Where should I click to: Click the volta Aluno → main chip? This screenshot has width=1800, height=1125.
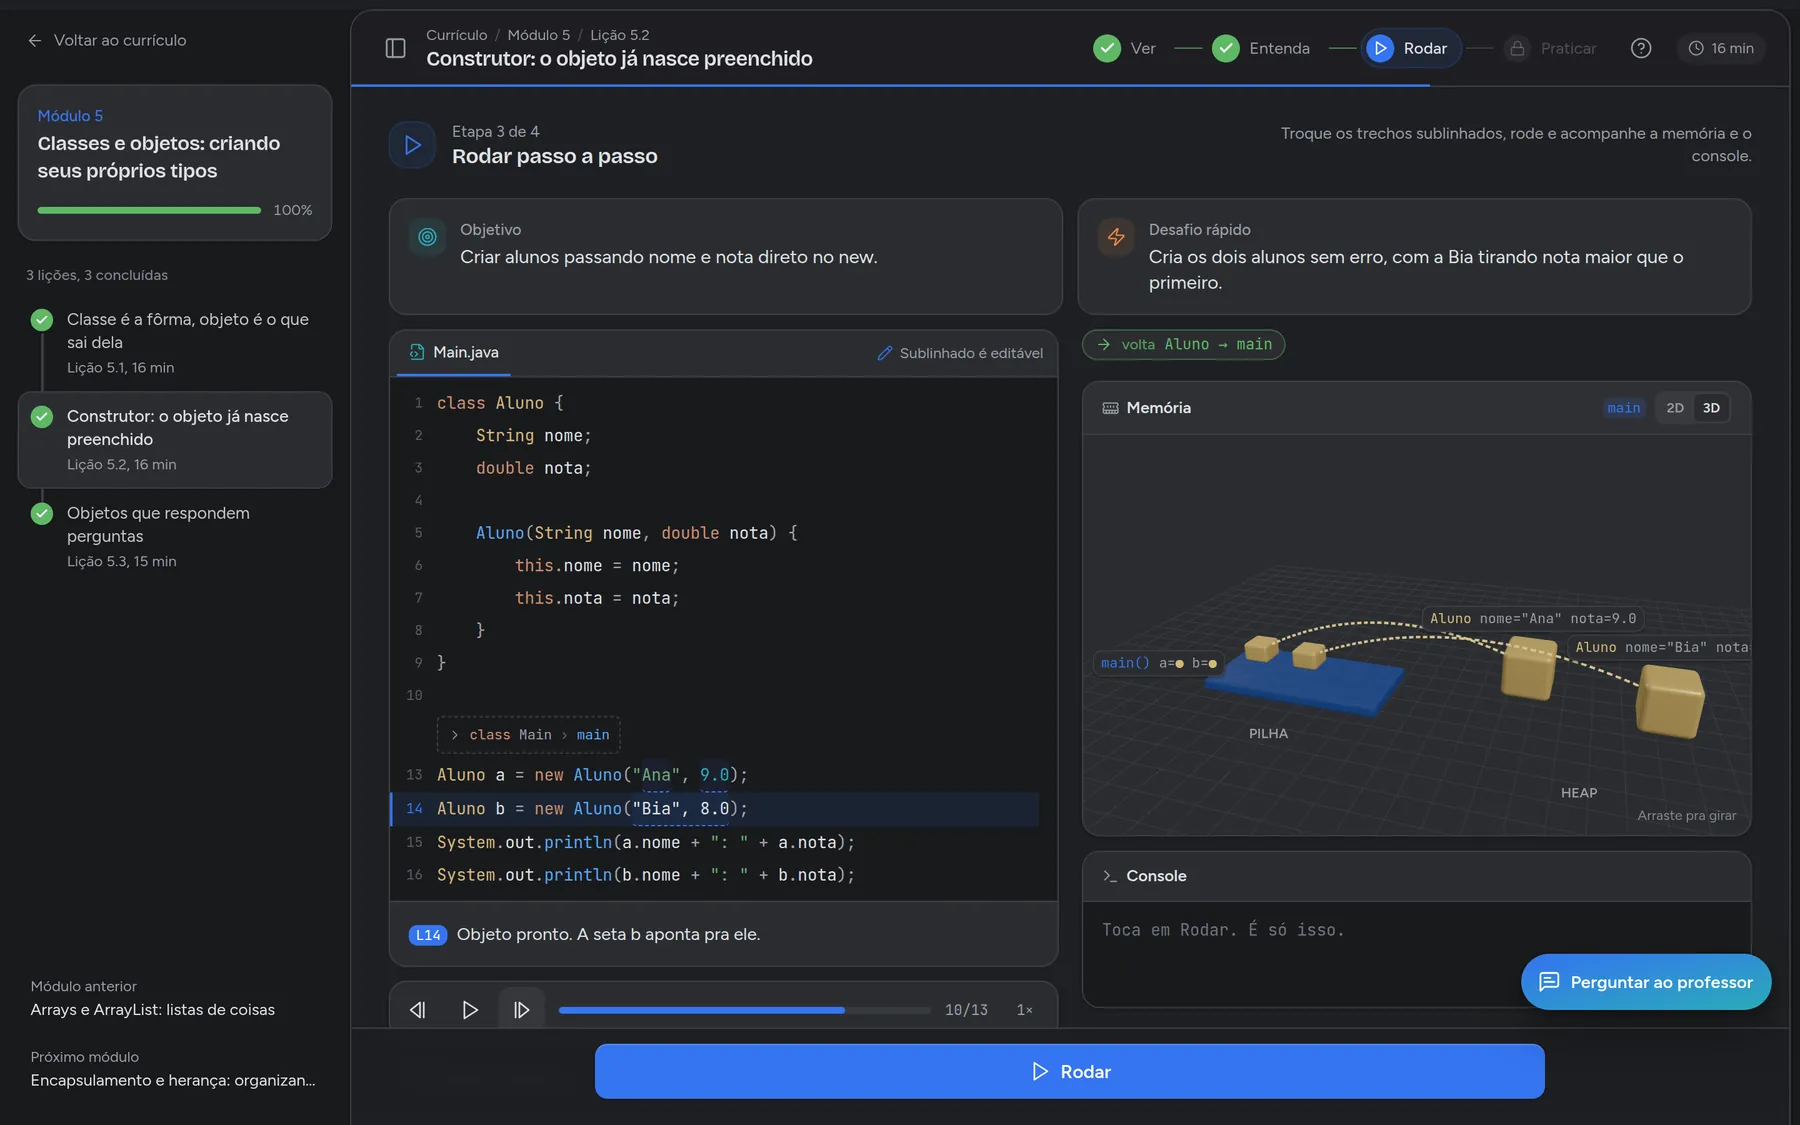pos(1184,344)
